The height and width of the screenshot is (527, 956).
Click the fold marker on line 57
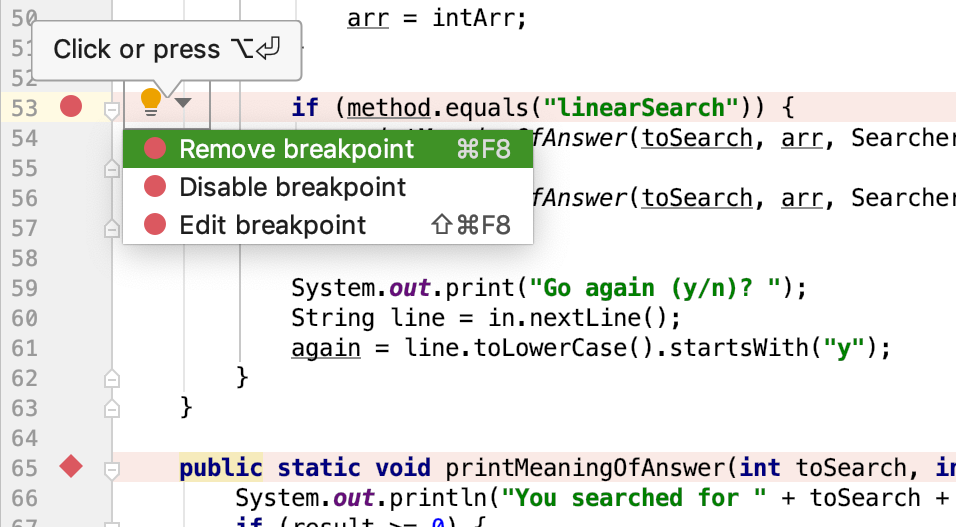[111, 229]
